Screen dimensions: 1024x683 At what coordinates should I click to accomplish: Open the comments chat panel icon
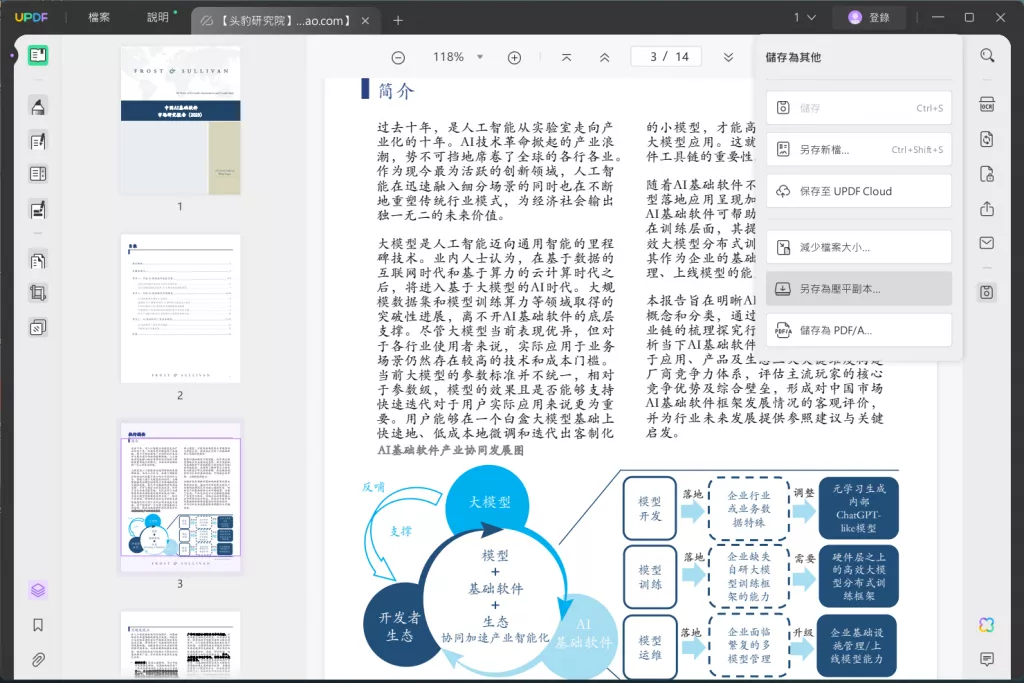click(x=987, y=659)
